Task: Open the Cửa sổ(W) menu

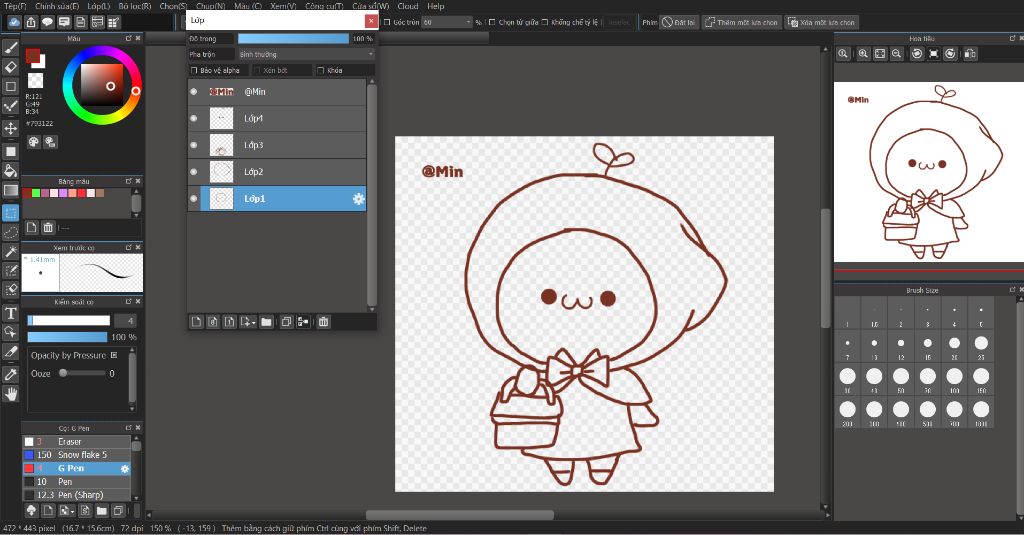Action: (370, 6)
